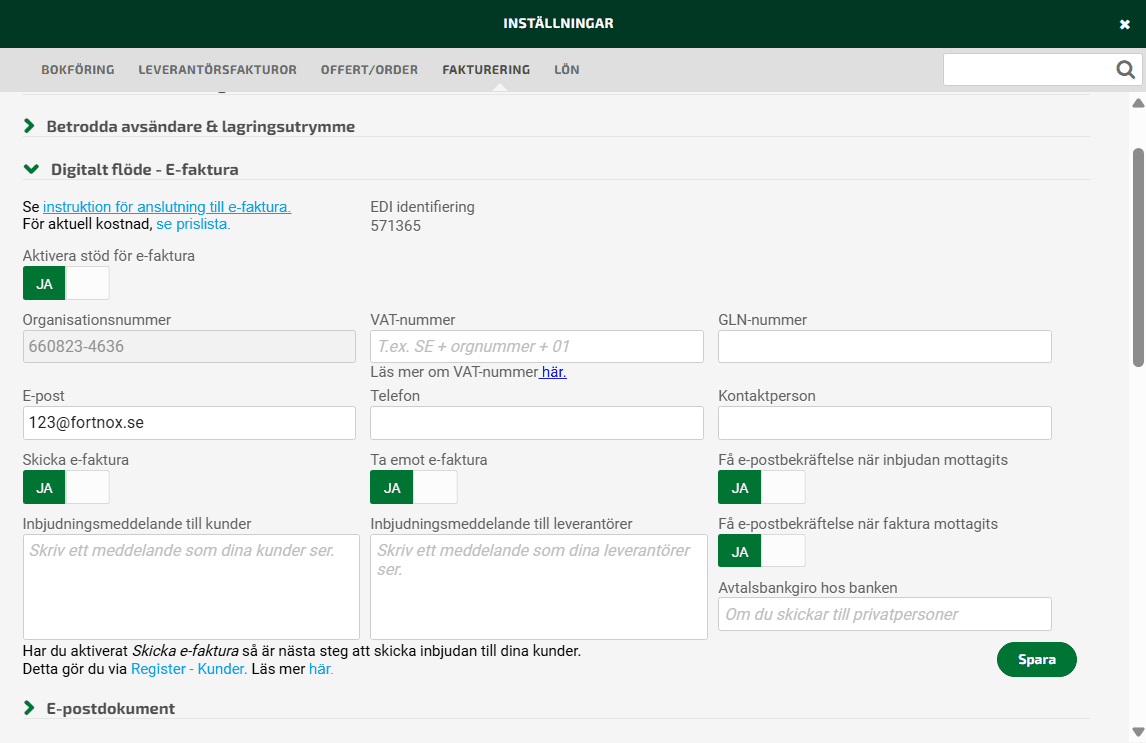Expand the E-postdokument section
This screenshot has height=743, width=1146.
click(110, 708)
